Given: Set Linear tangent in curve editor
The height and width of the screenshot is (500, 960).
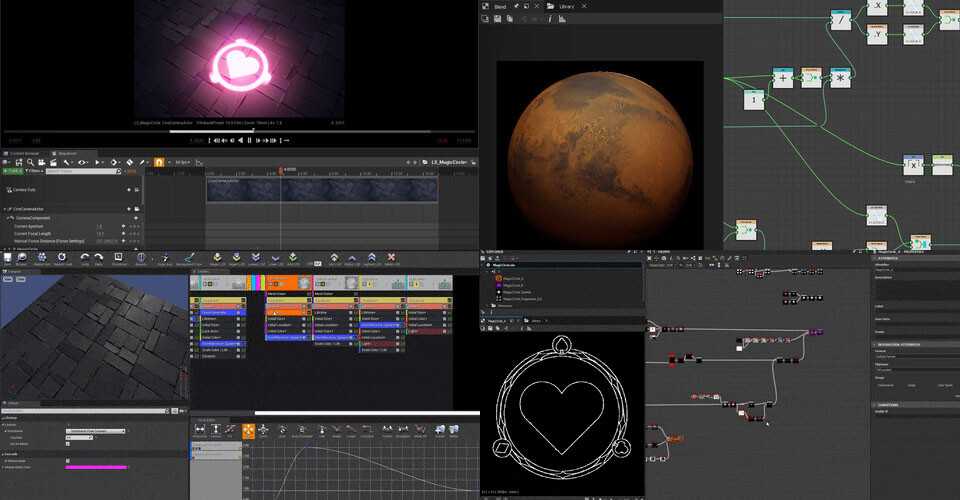Looking at the screenshot, I should (x=351, y=431).
